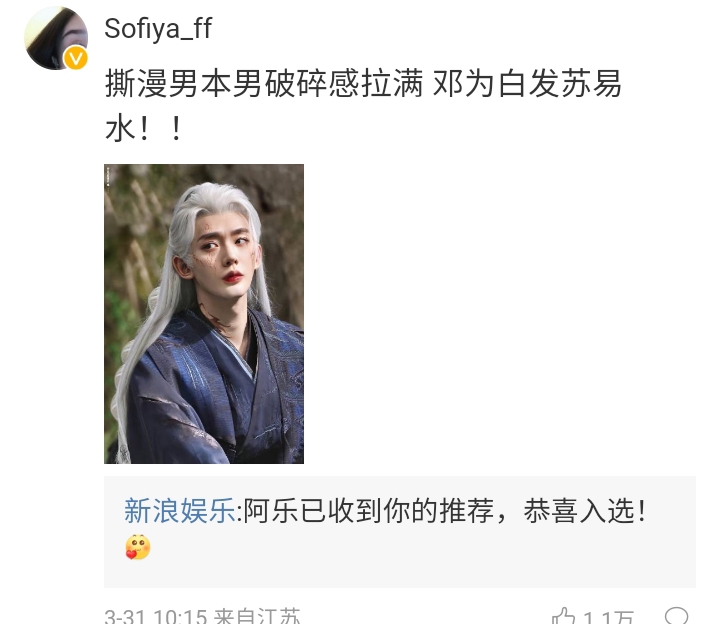Open Sofiya_ff's profile avatar
Image resolution: width=720 pixels, height=624 pixels.
(x=56, y=38)
